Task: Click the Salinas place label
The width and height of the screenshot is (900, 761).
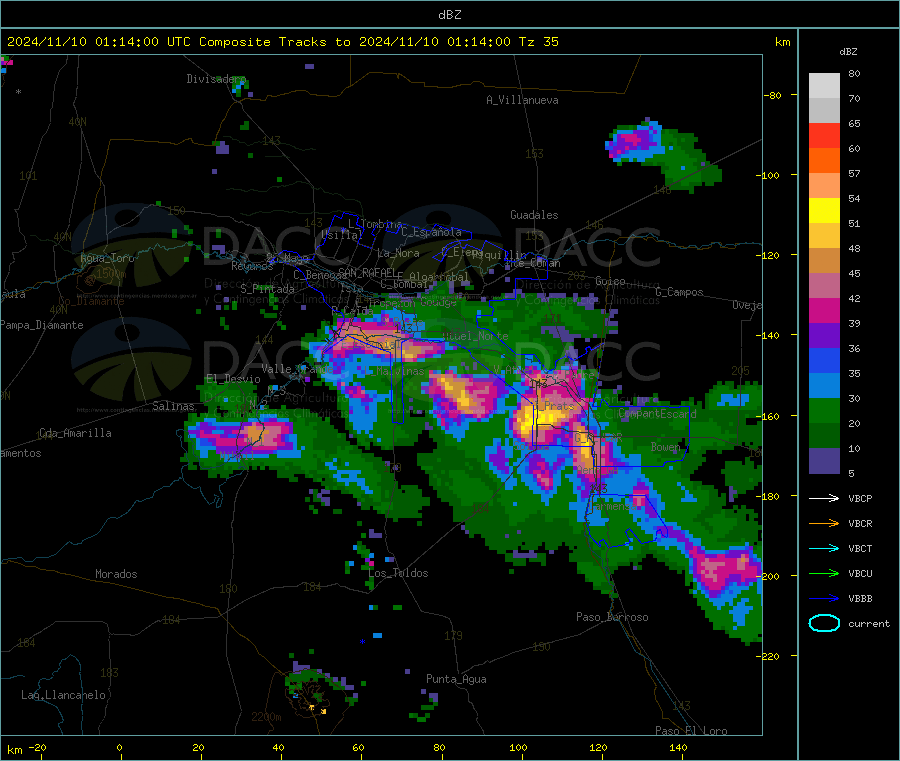Action: pyautogui.click(x=173, y=406)
